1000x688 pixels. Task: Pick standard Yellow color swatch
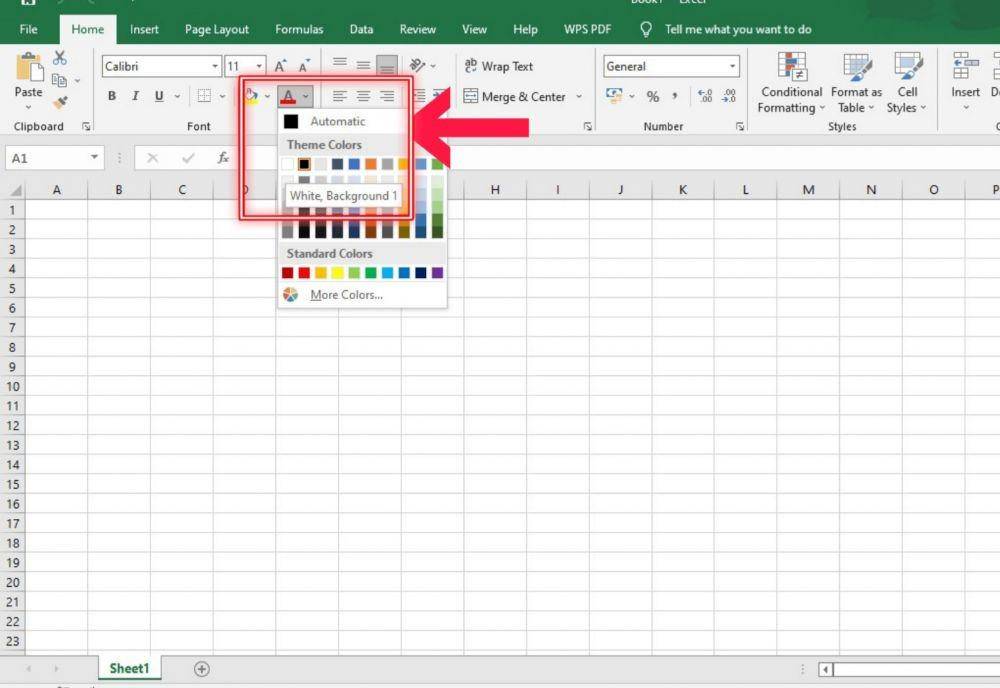pyautogui.click(x=337, y=273)
